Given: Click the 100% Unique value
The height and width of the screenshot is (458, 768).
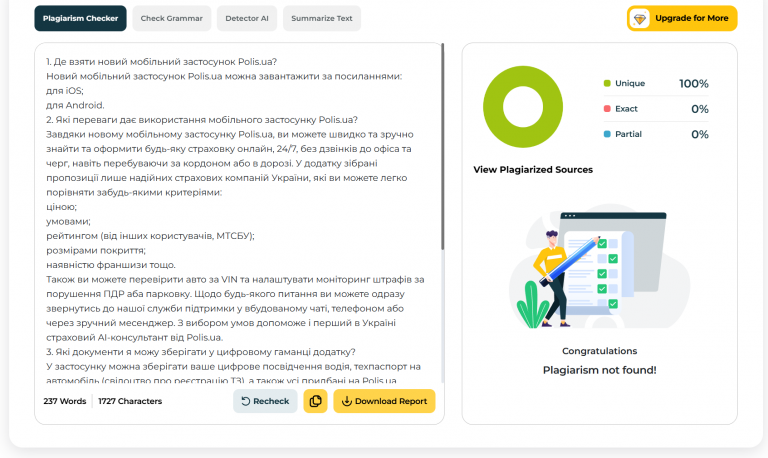Looking at the screenshot, I should (x=694, y=84).
